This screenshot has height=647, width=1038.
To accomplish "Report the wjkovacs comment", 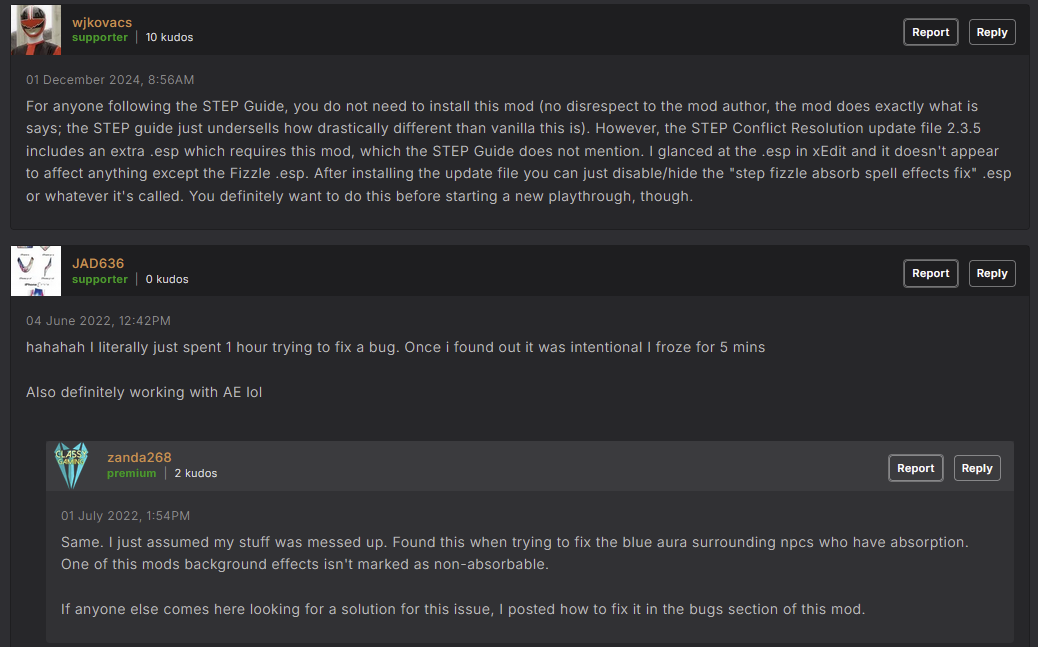I will point(930,32).
